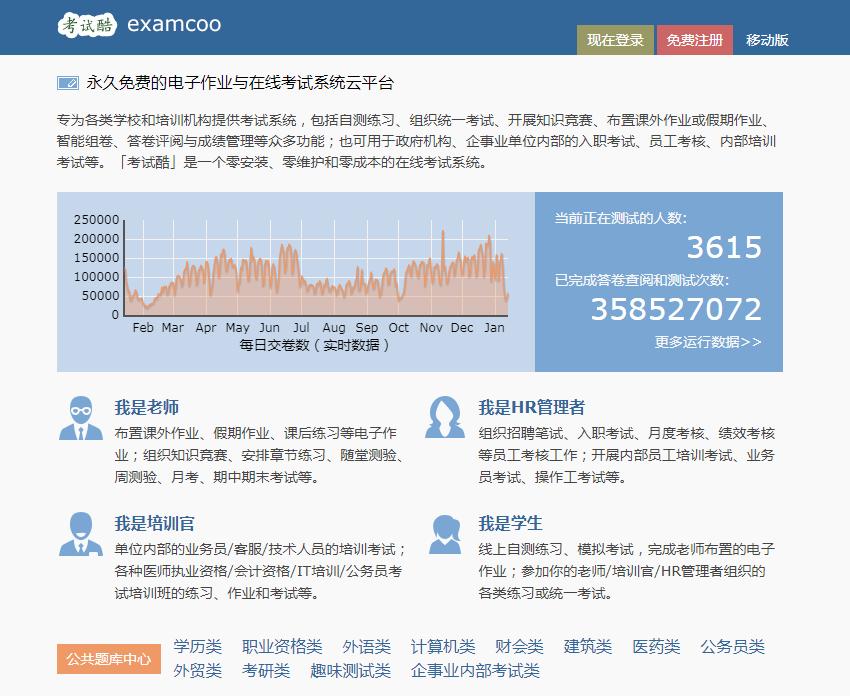Open the 公务员类 category

732,646
